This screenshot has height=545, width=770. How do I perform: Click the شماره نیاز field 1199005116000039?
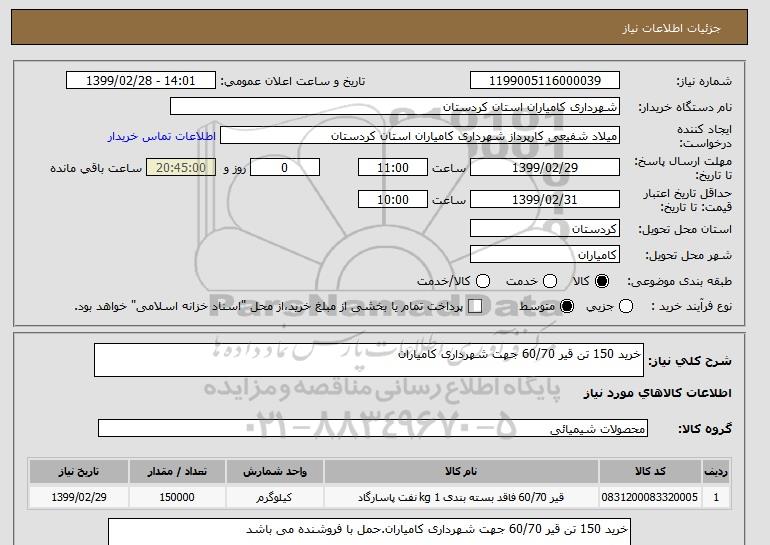tap(545, 81)
